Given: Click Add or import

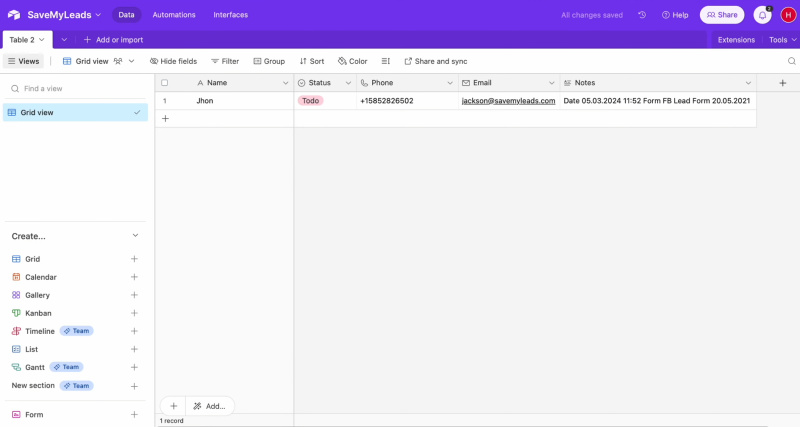Looking at the screenshot, I should tap(113, 40).
